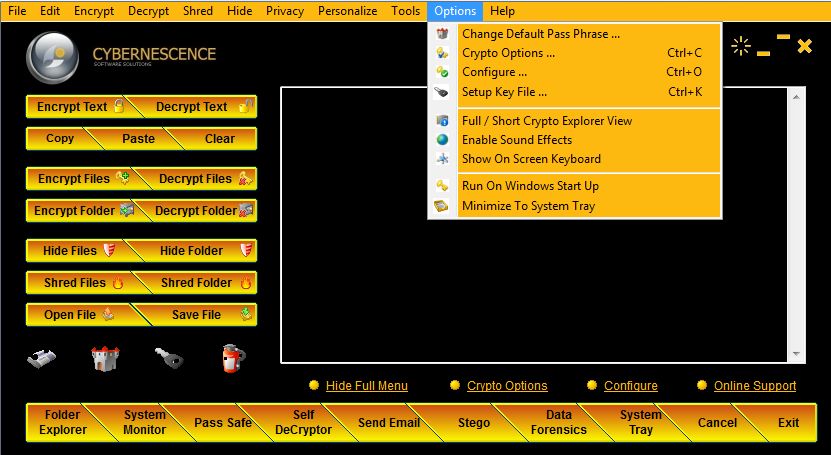Click the fire extinguisher icon
831x455 pixels.
point(233,358)
